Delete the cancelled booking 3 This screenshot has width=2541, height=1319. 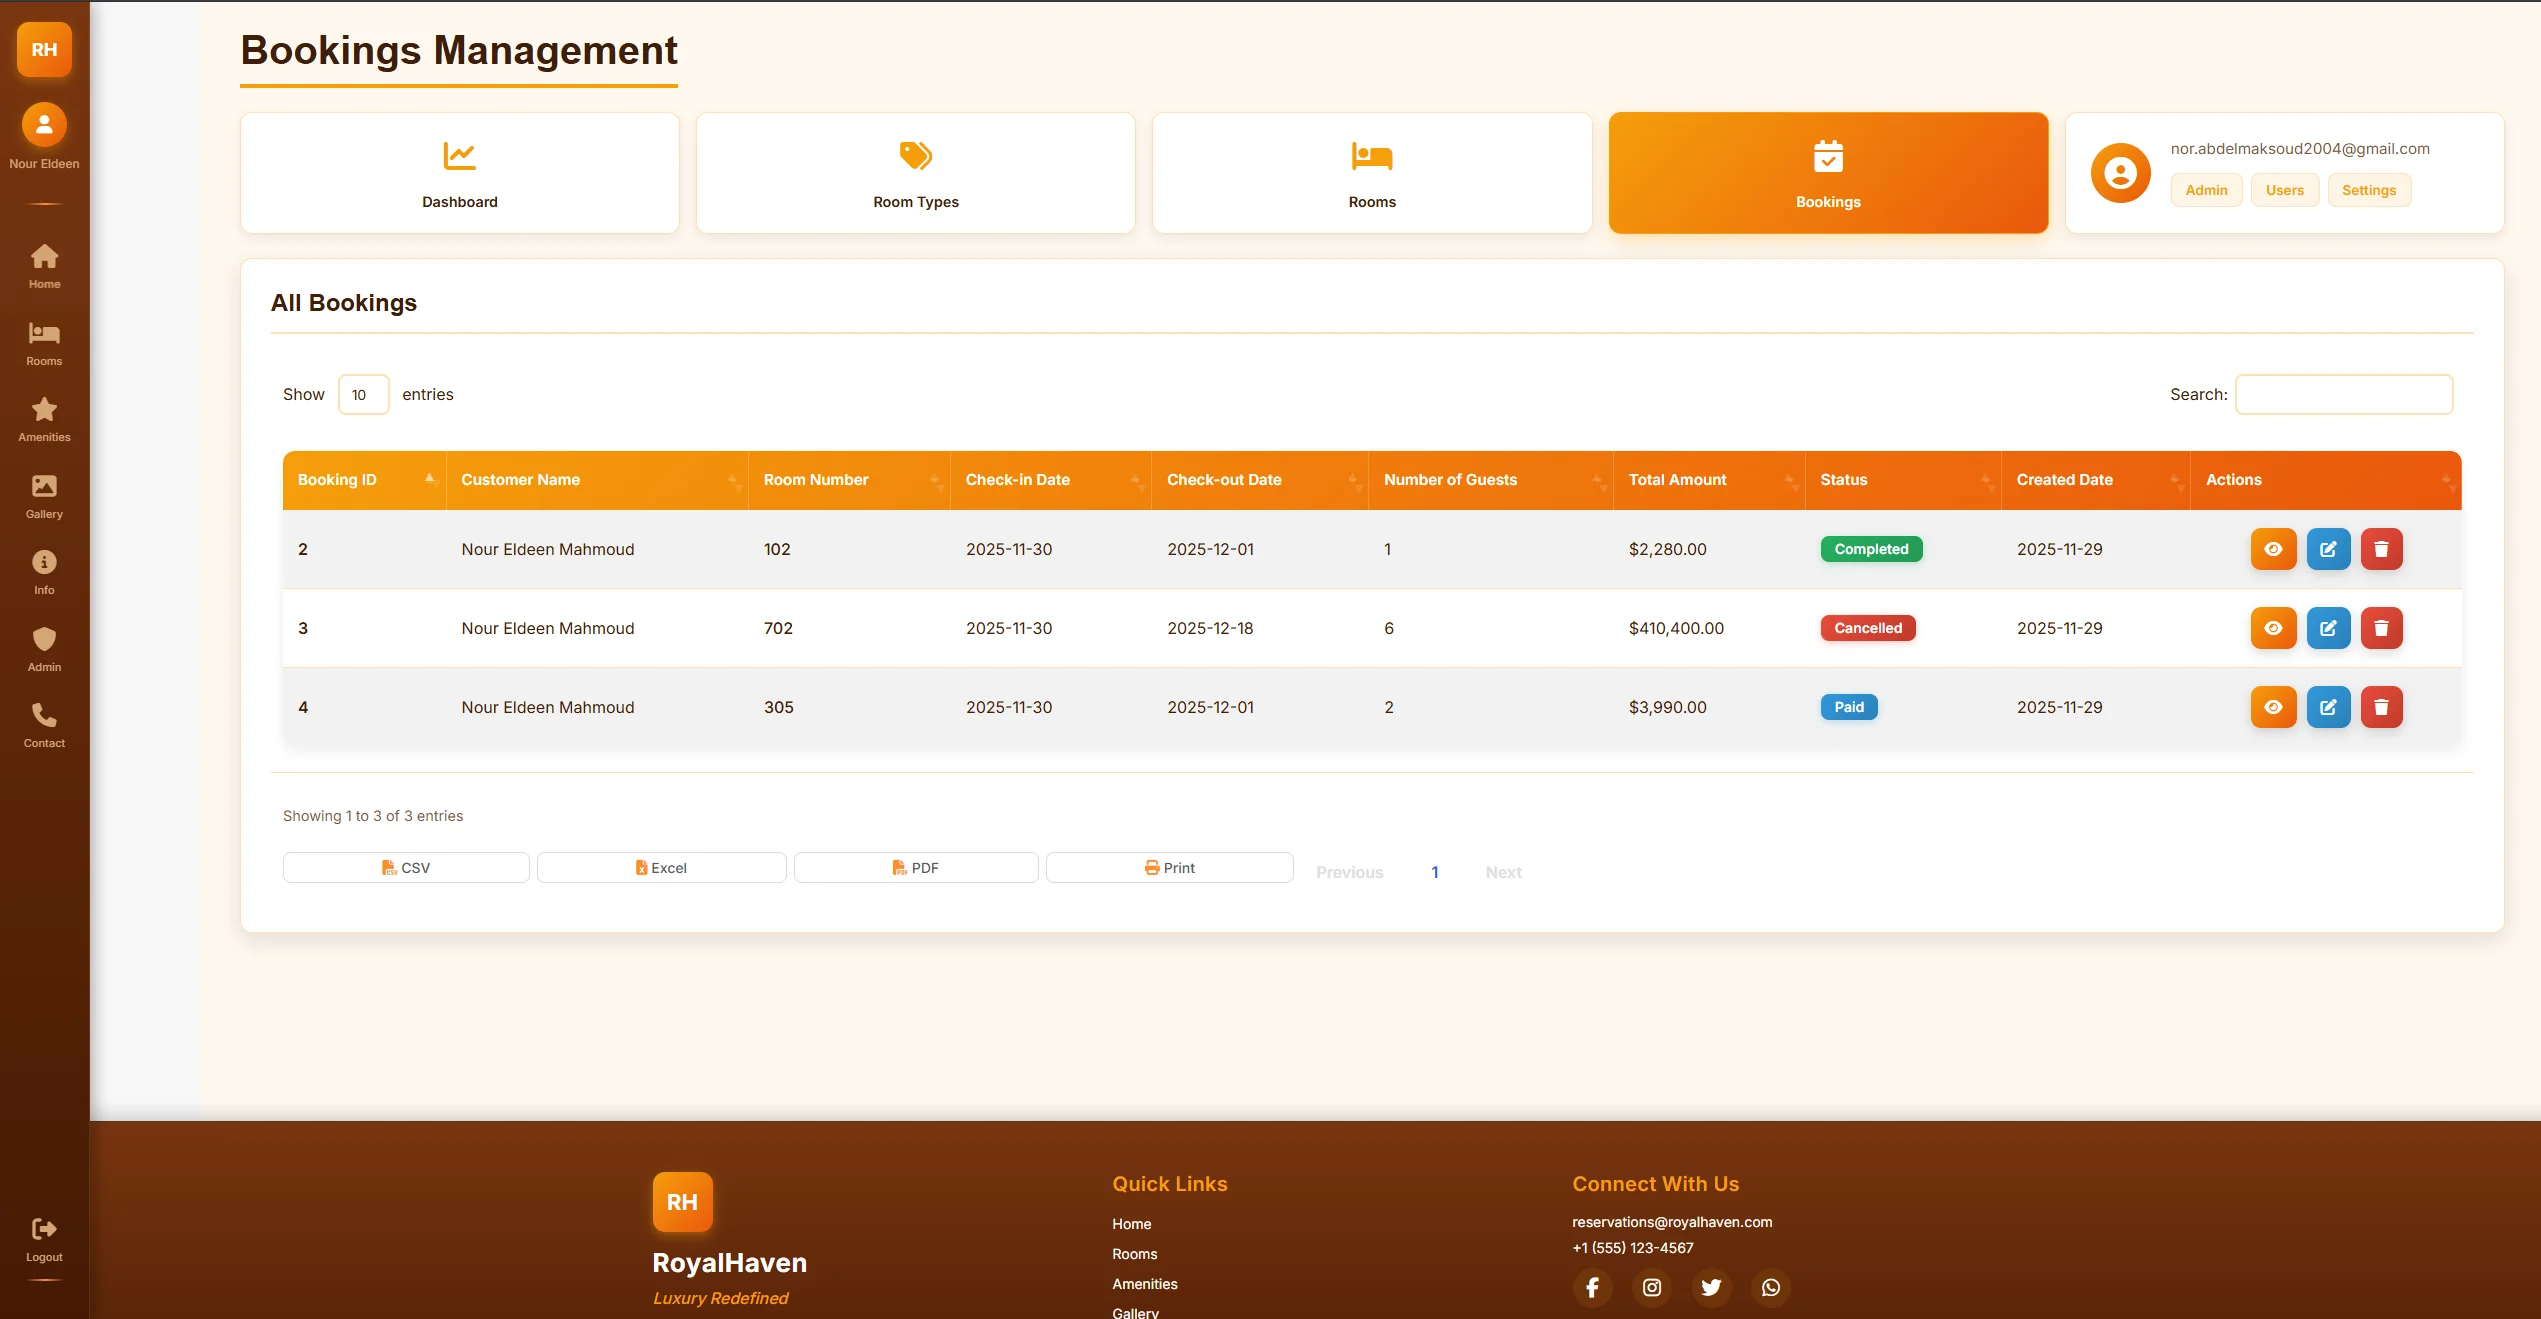[2381, 628]
